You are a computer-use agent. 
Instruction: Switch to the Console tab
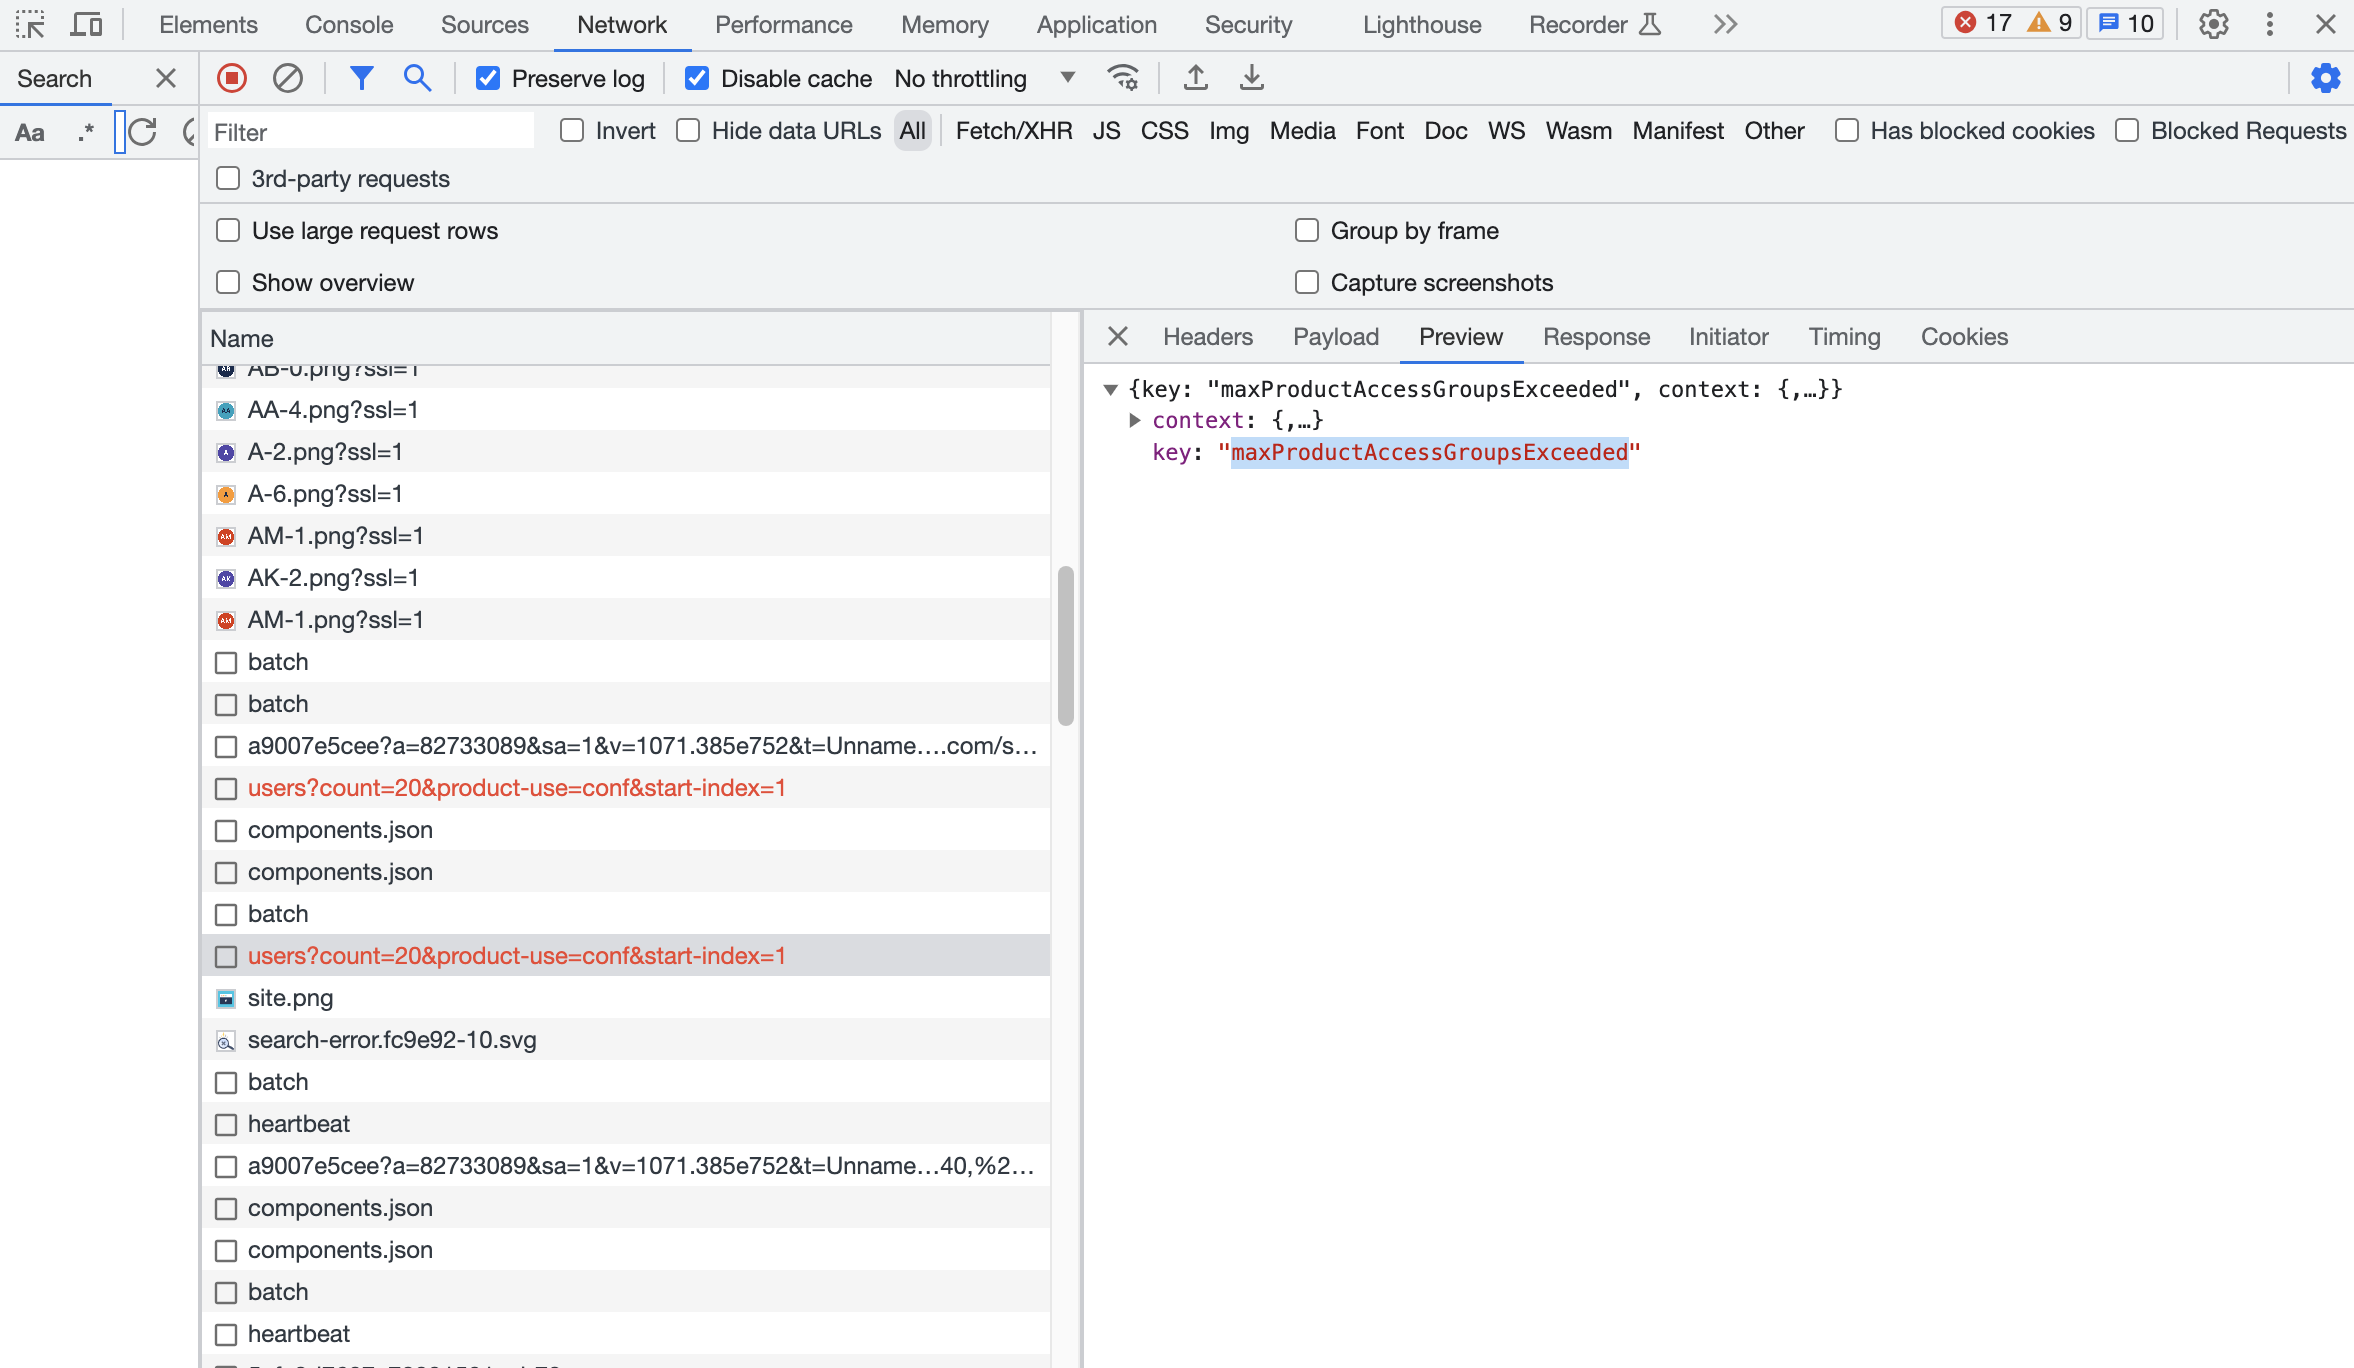coord(348,24)
